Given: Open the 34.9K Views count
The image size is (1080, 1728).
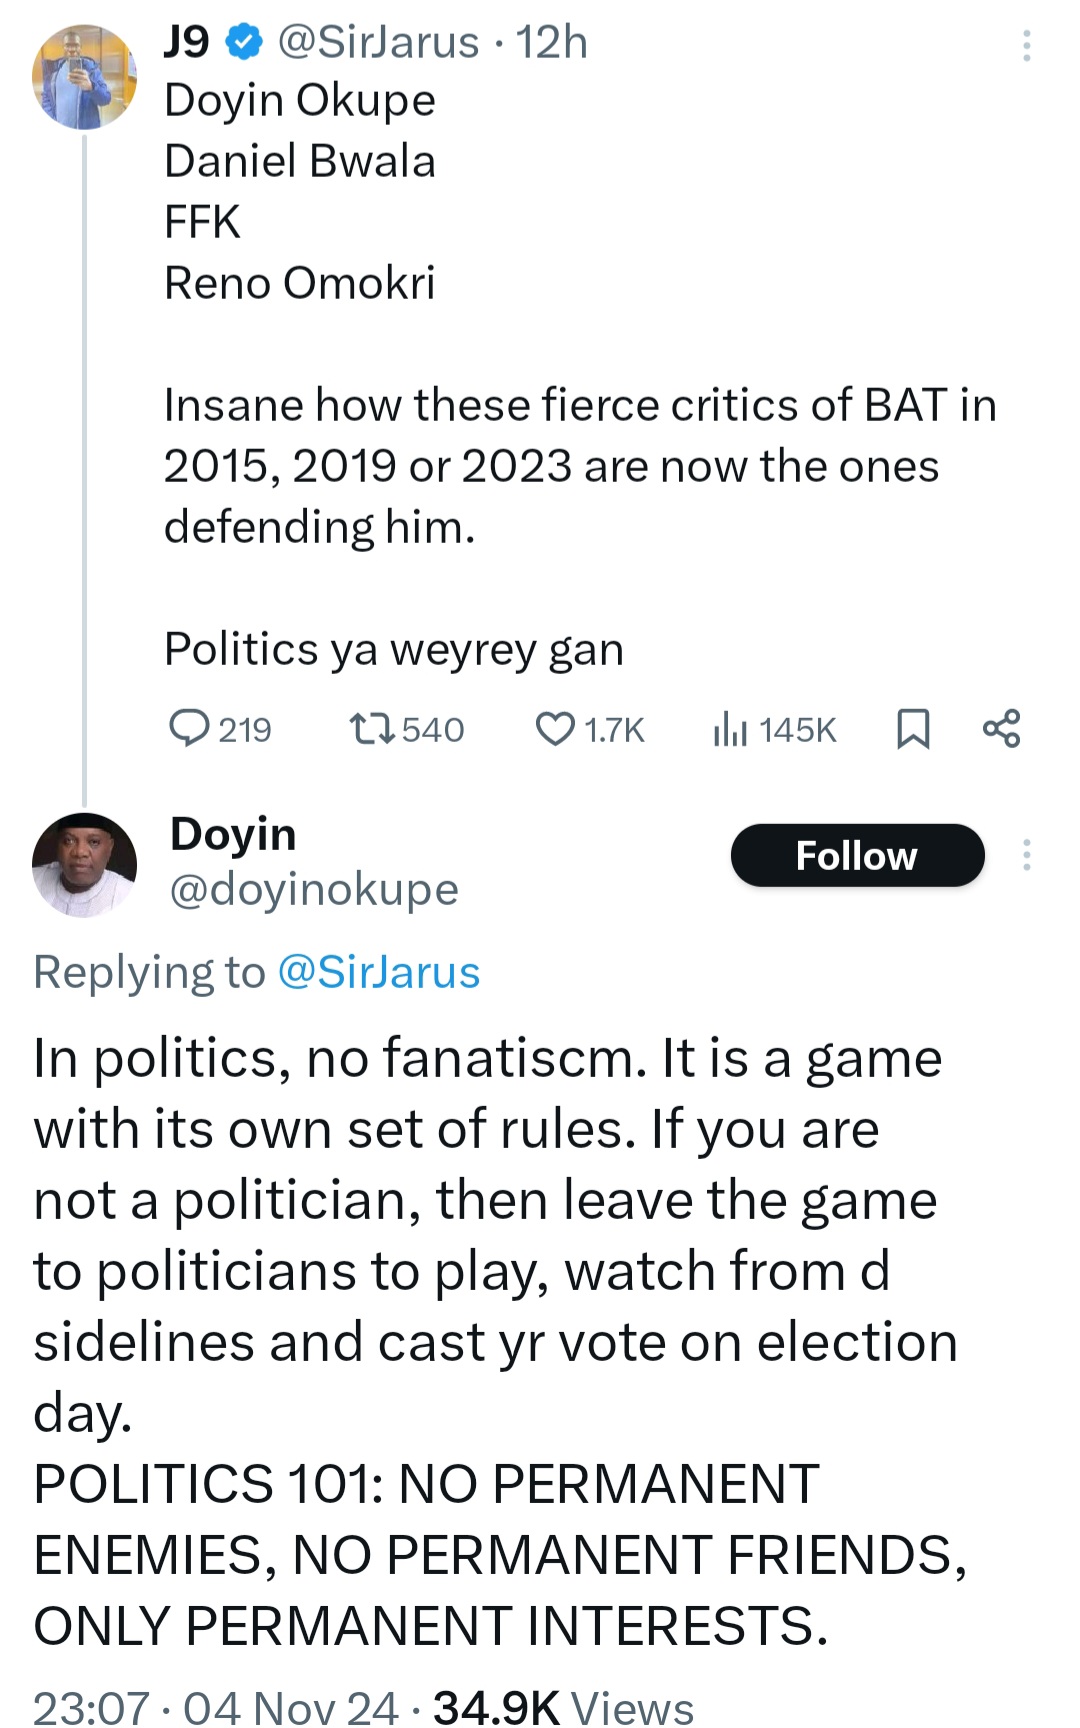Looking at the screenshot, I should tap(563, 1706).
